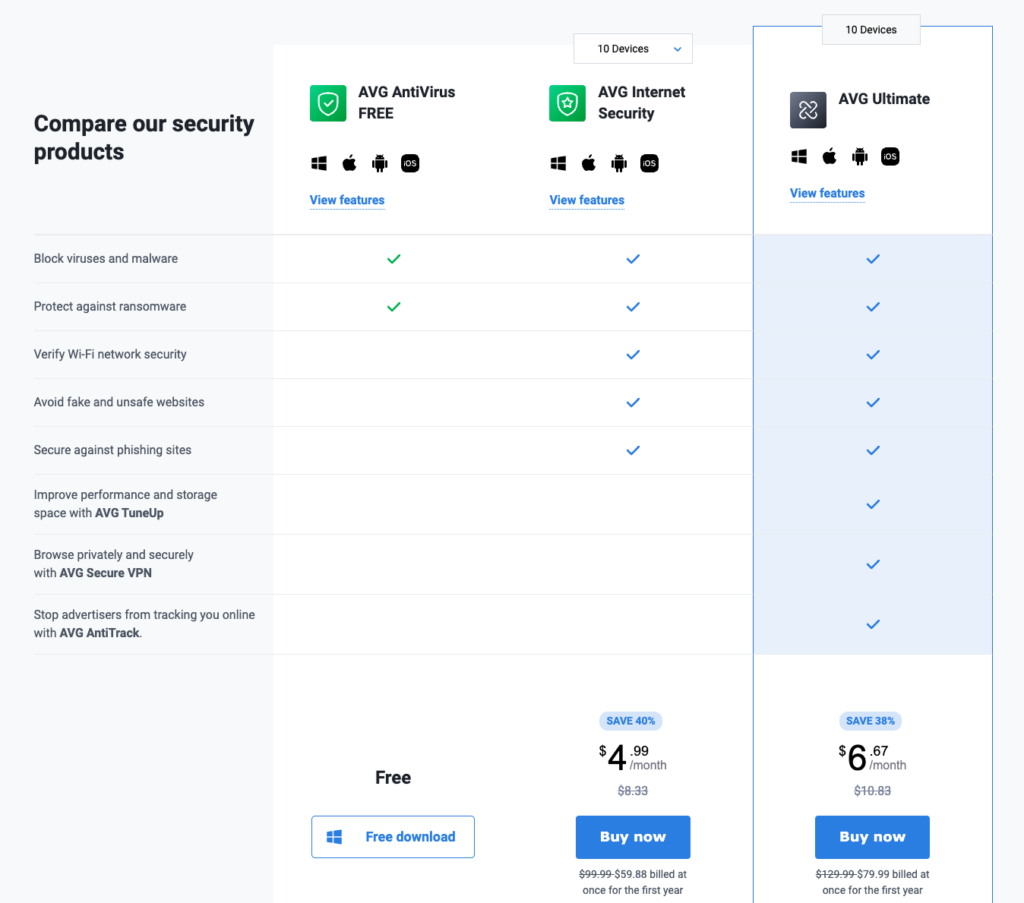The width and height of the screenshot is (1024, 903).
Task: Click Apple icon under AVG Internet Security
Action: pyautogui.click(x=588, y=163)
